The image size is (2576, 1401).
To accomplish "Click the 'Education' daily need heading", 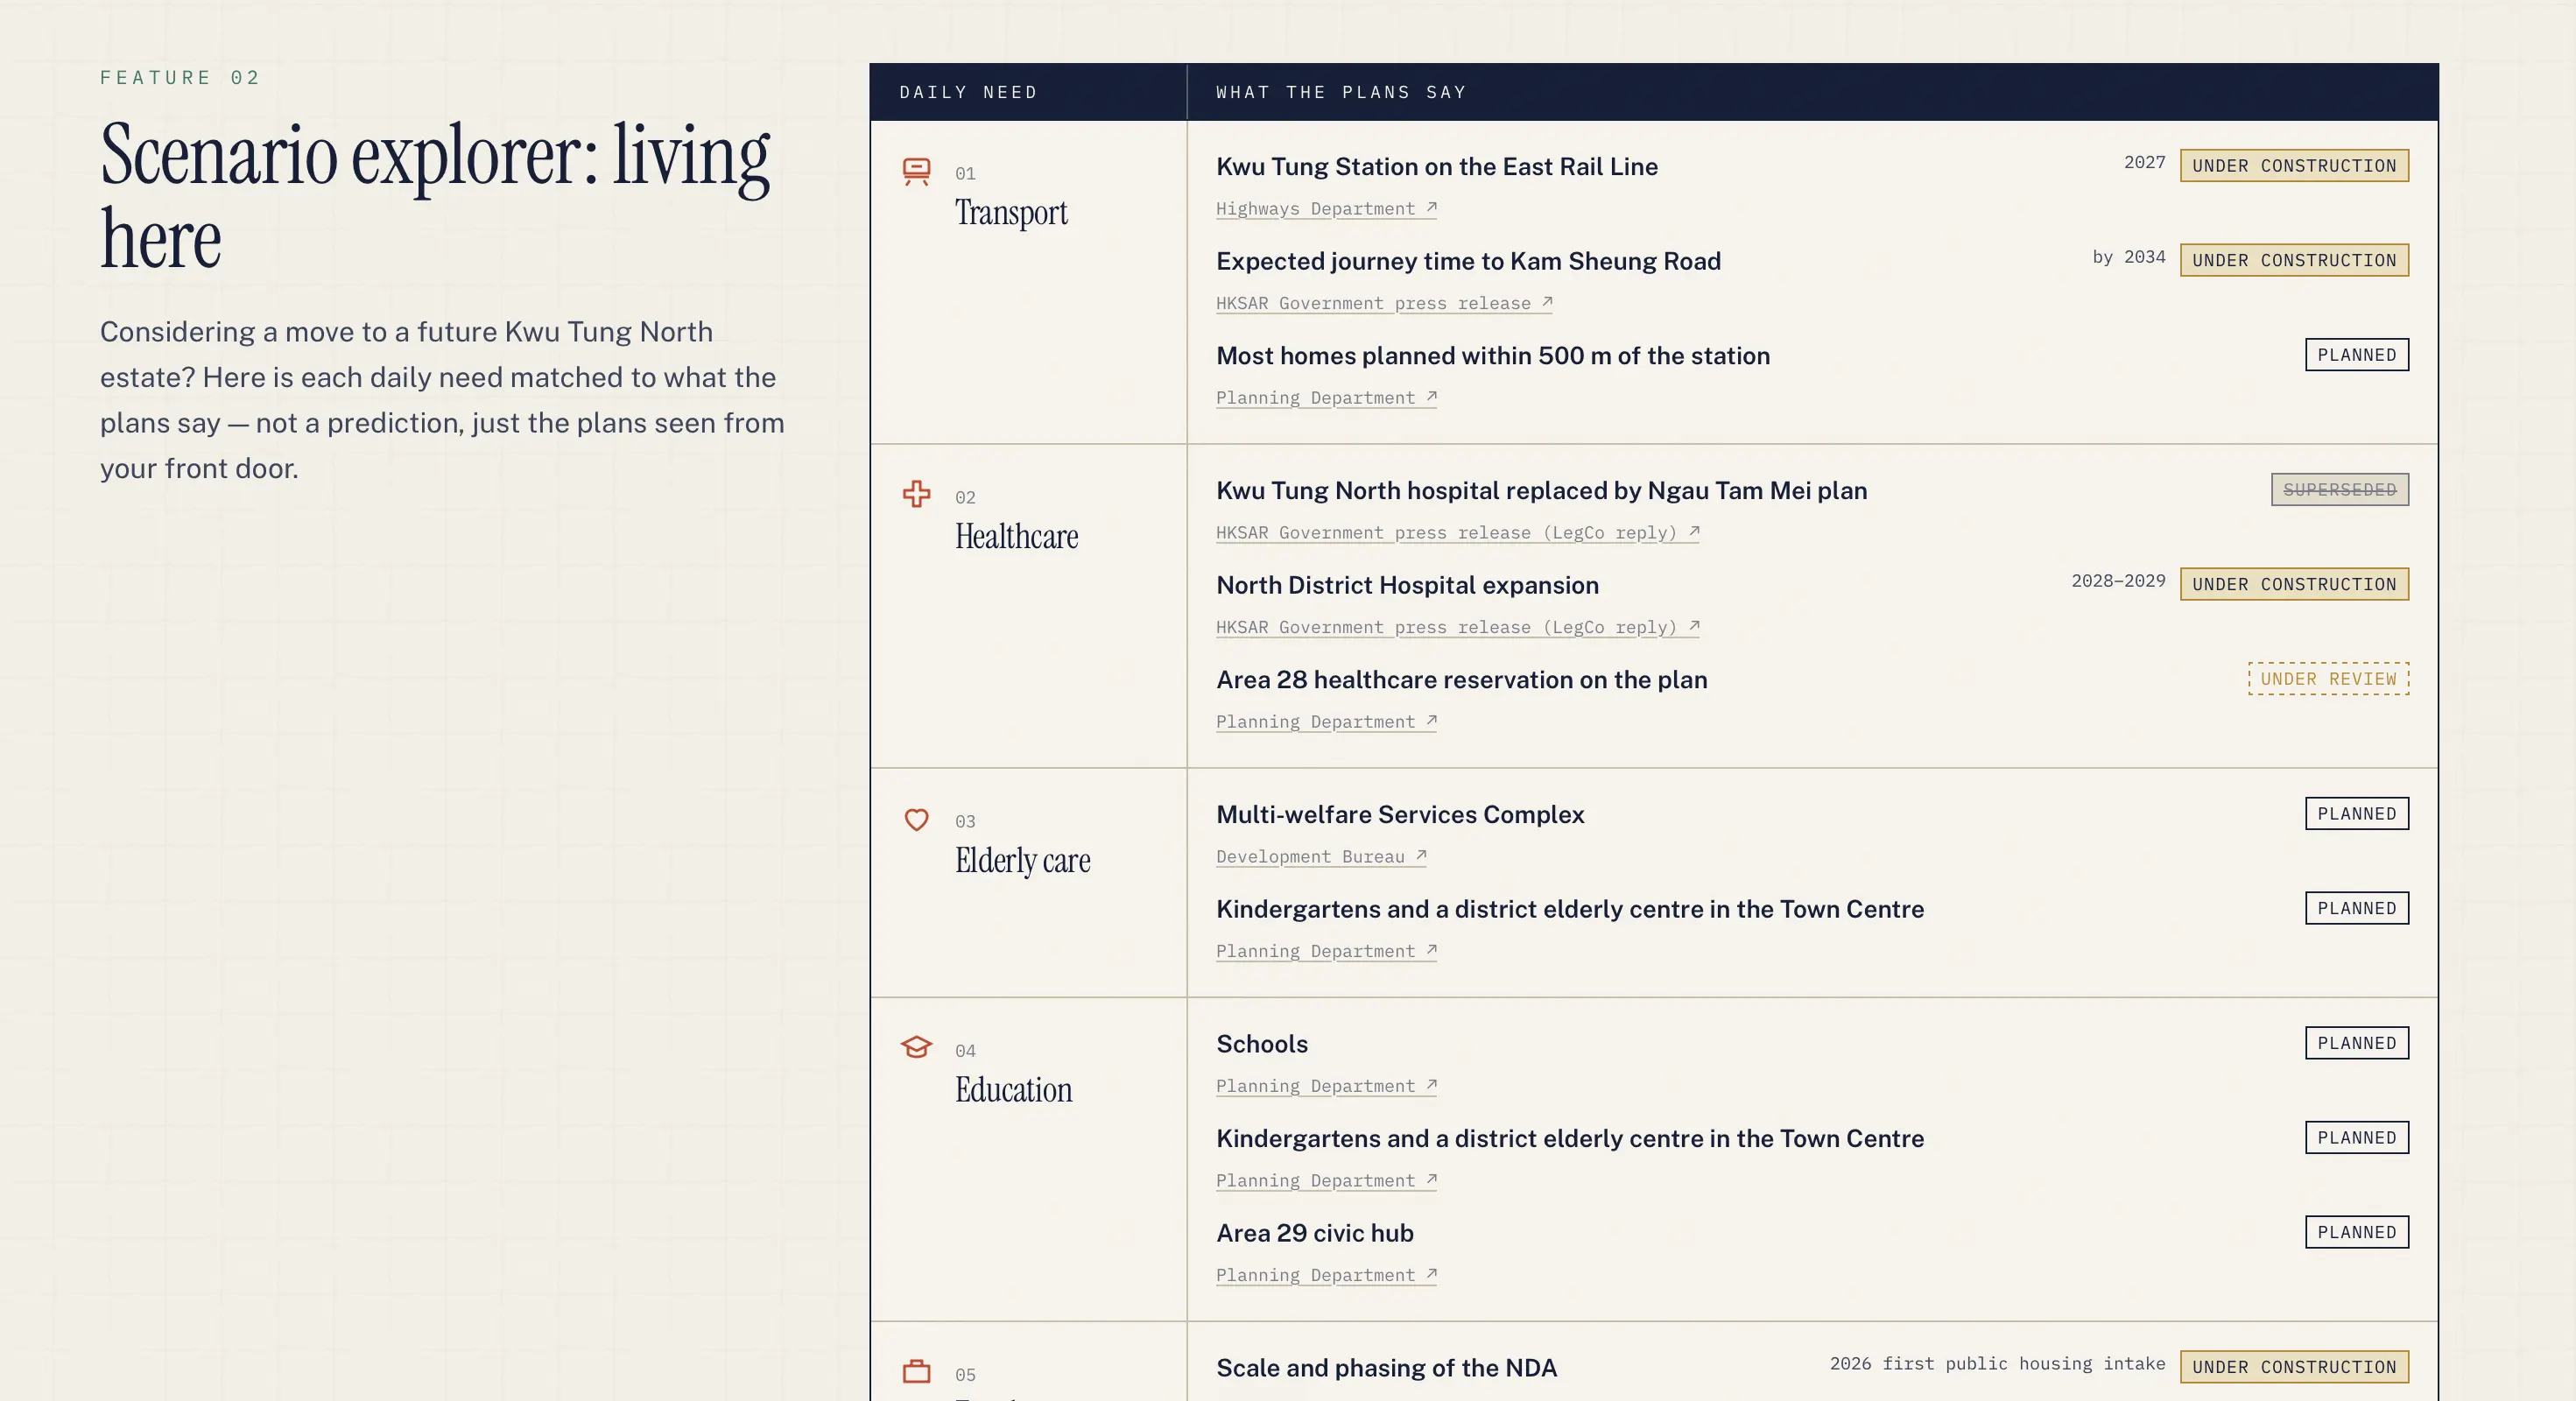I will pos(1013,1090).
